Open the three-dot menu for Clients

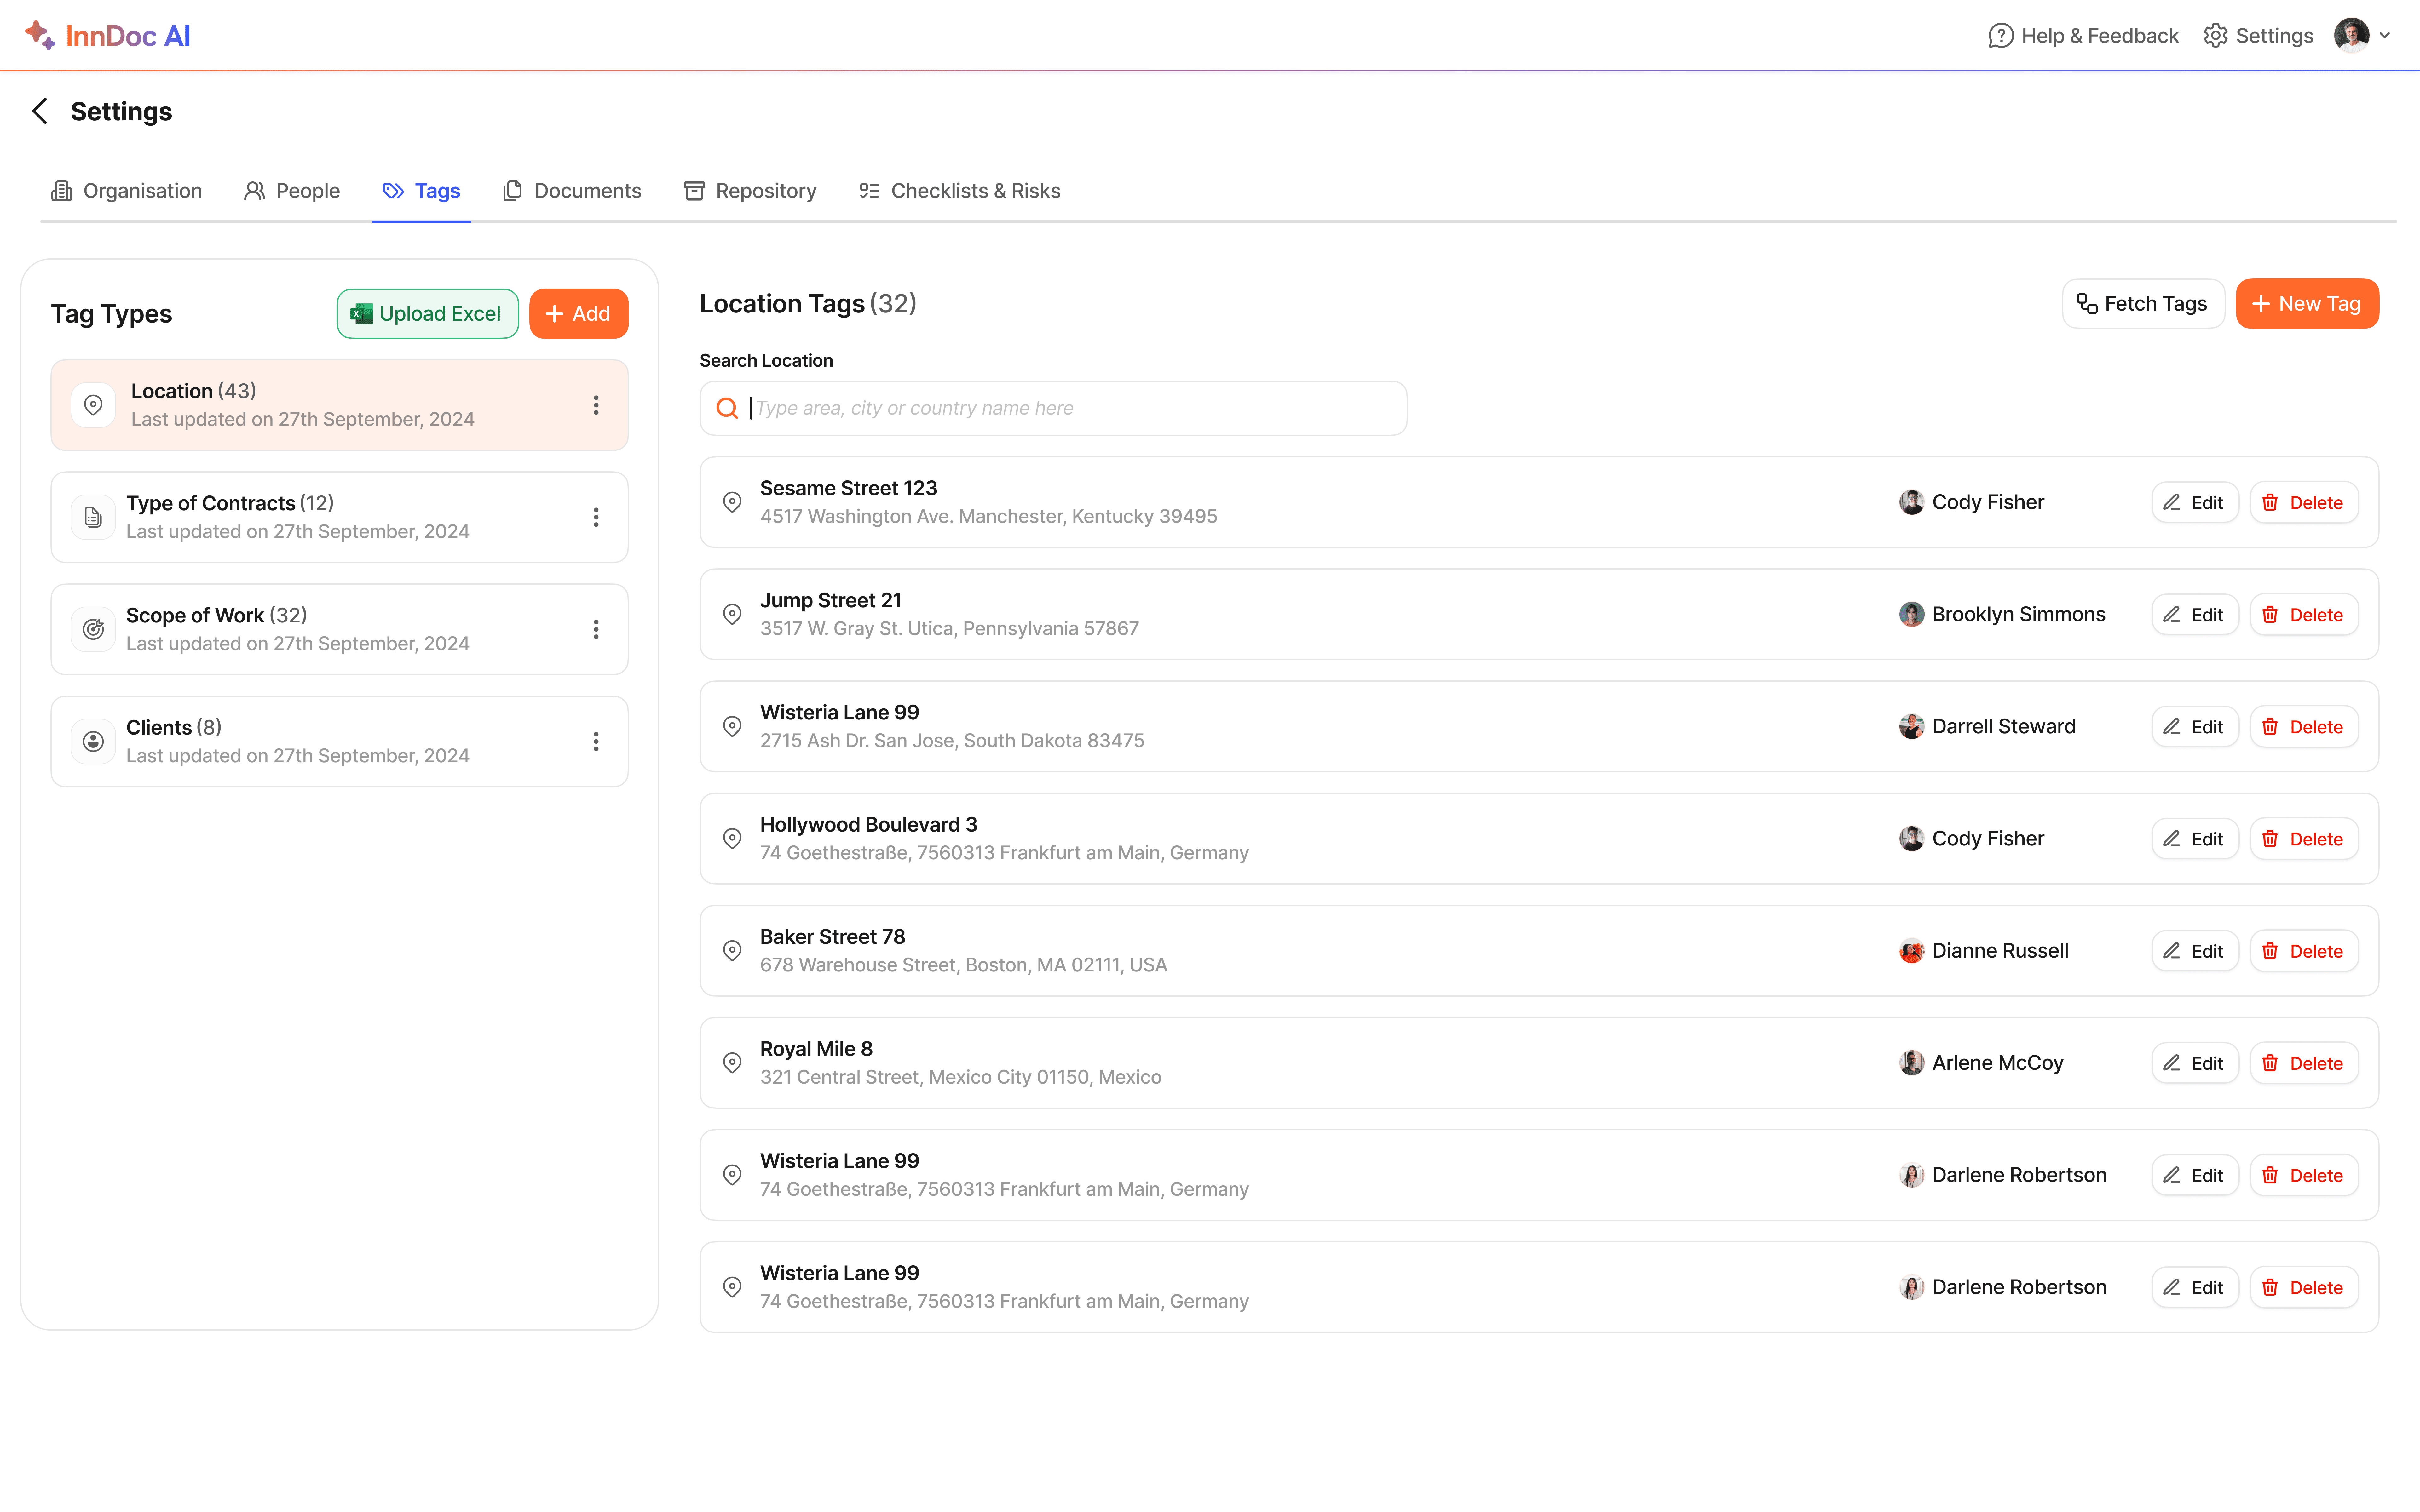[596, 741]
